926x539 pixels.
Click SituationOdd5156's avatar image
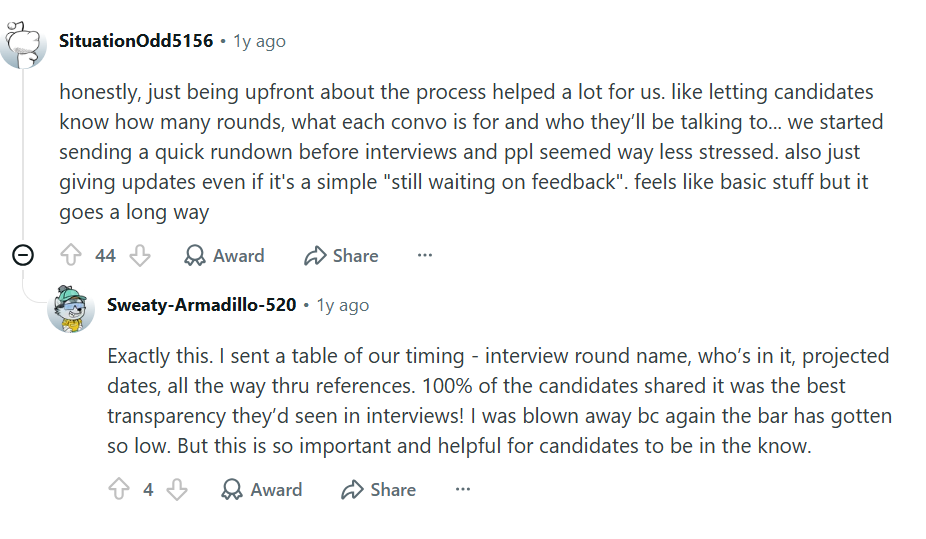coord(22,45)
